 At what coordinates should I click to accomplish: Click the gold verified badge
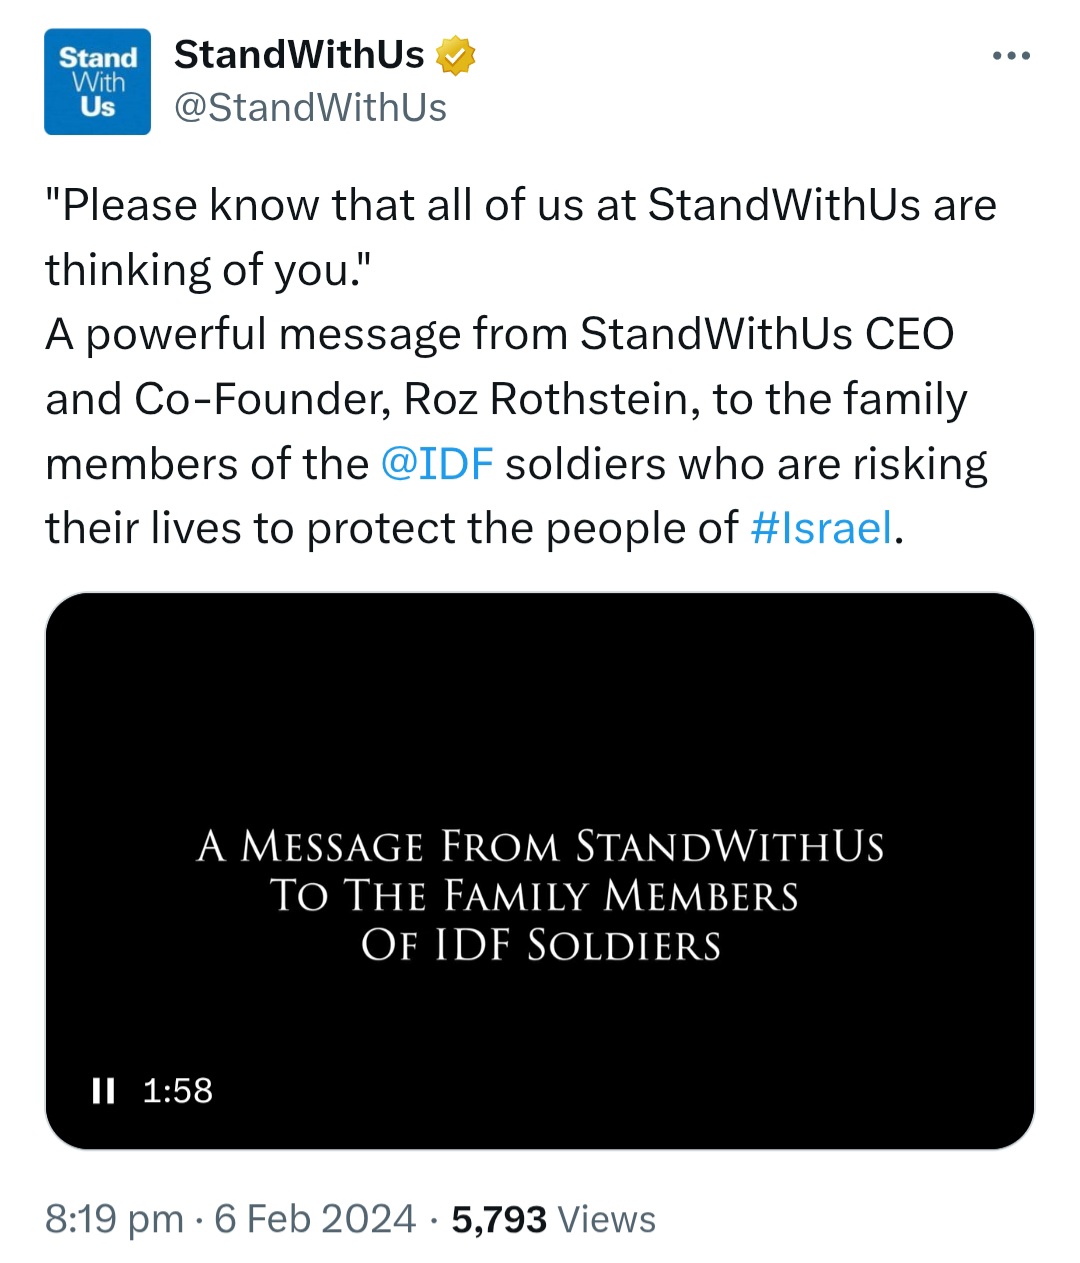[x=455, y=55]
